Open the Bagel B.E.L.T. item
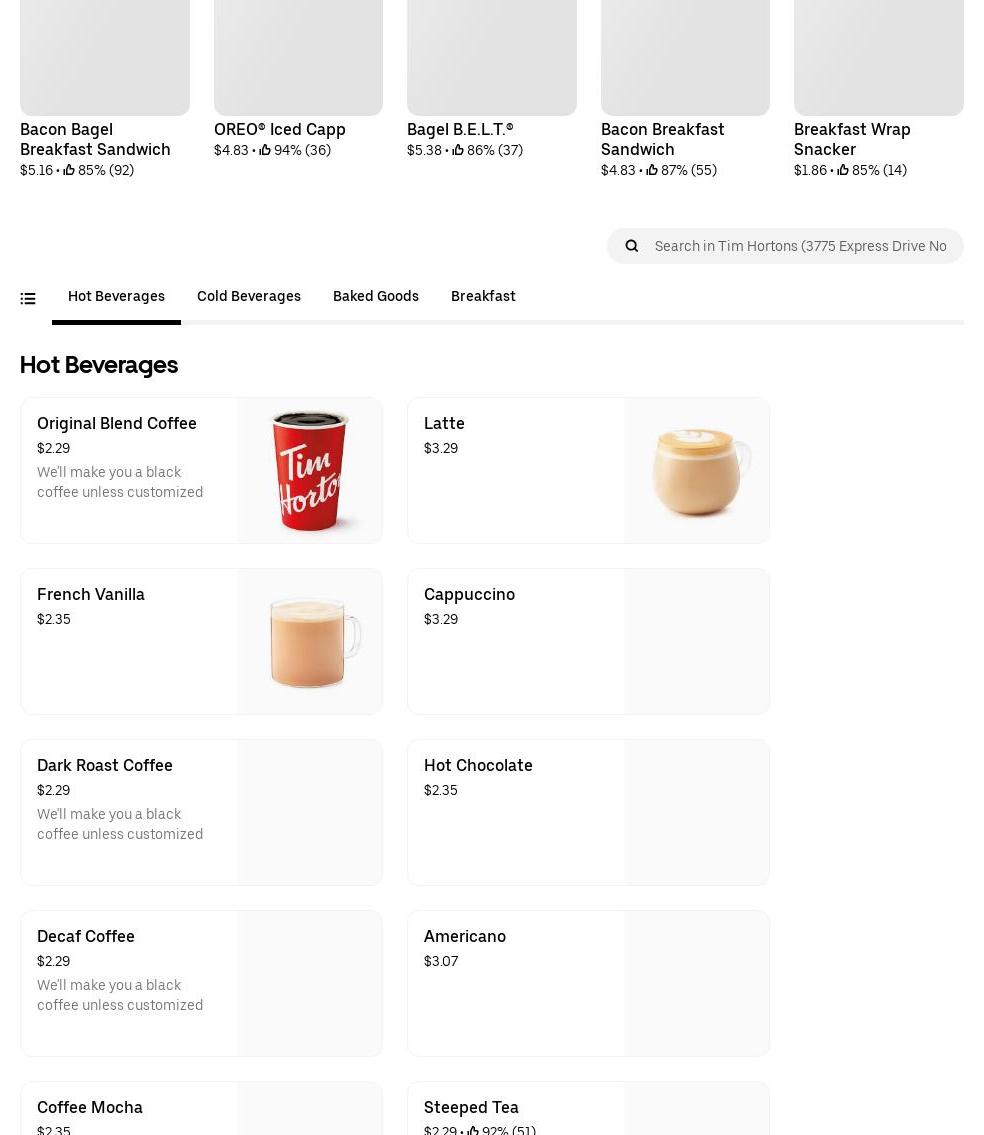 pyautogui.click(x=460, y=129)
